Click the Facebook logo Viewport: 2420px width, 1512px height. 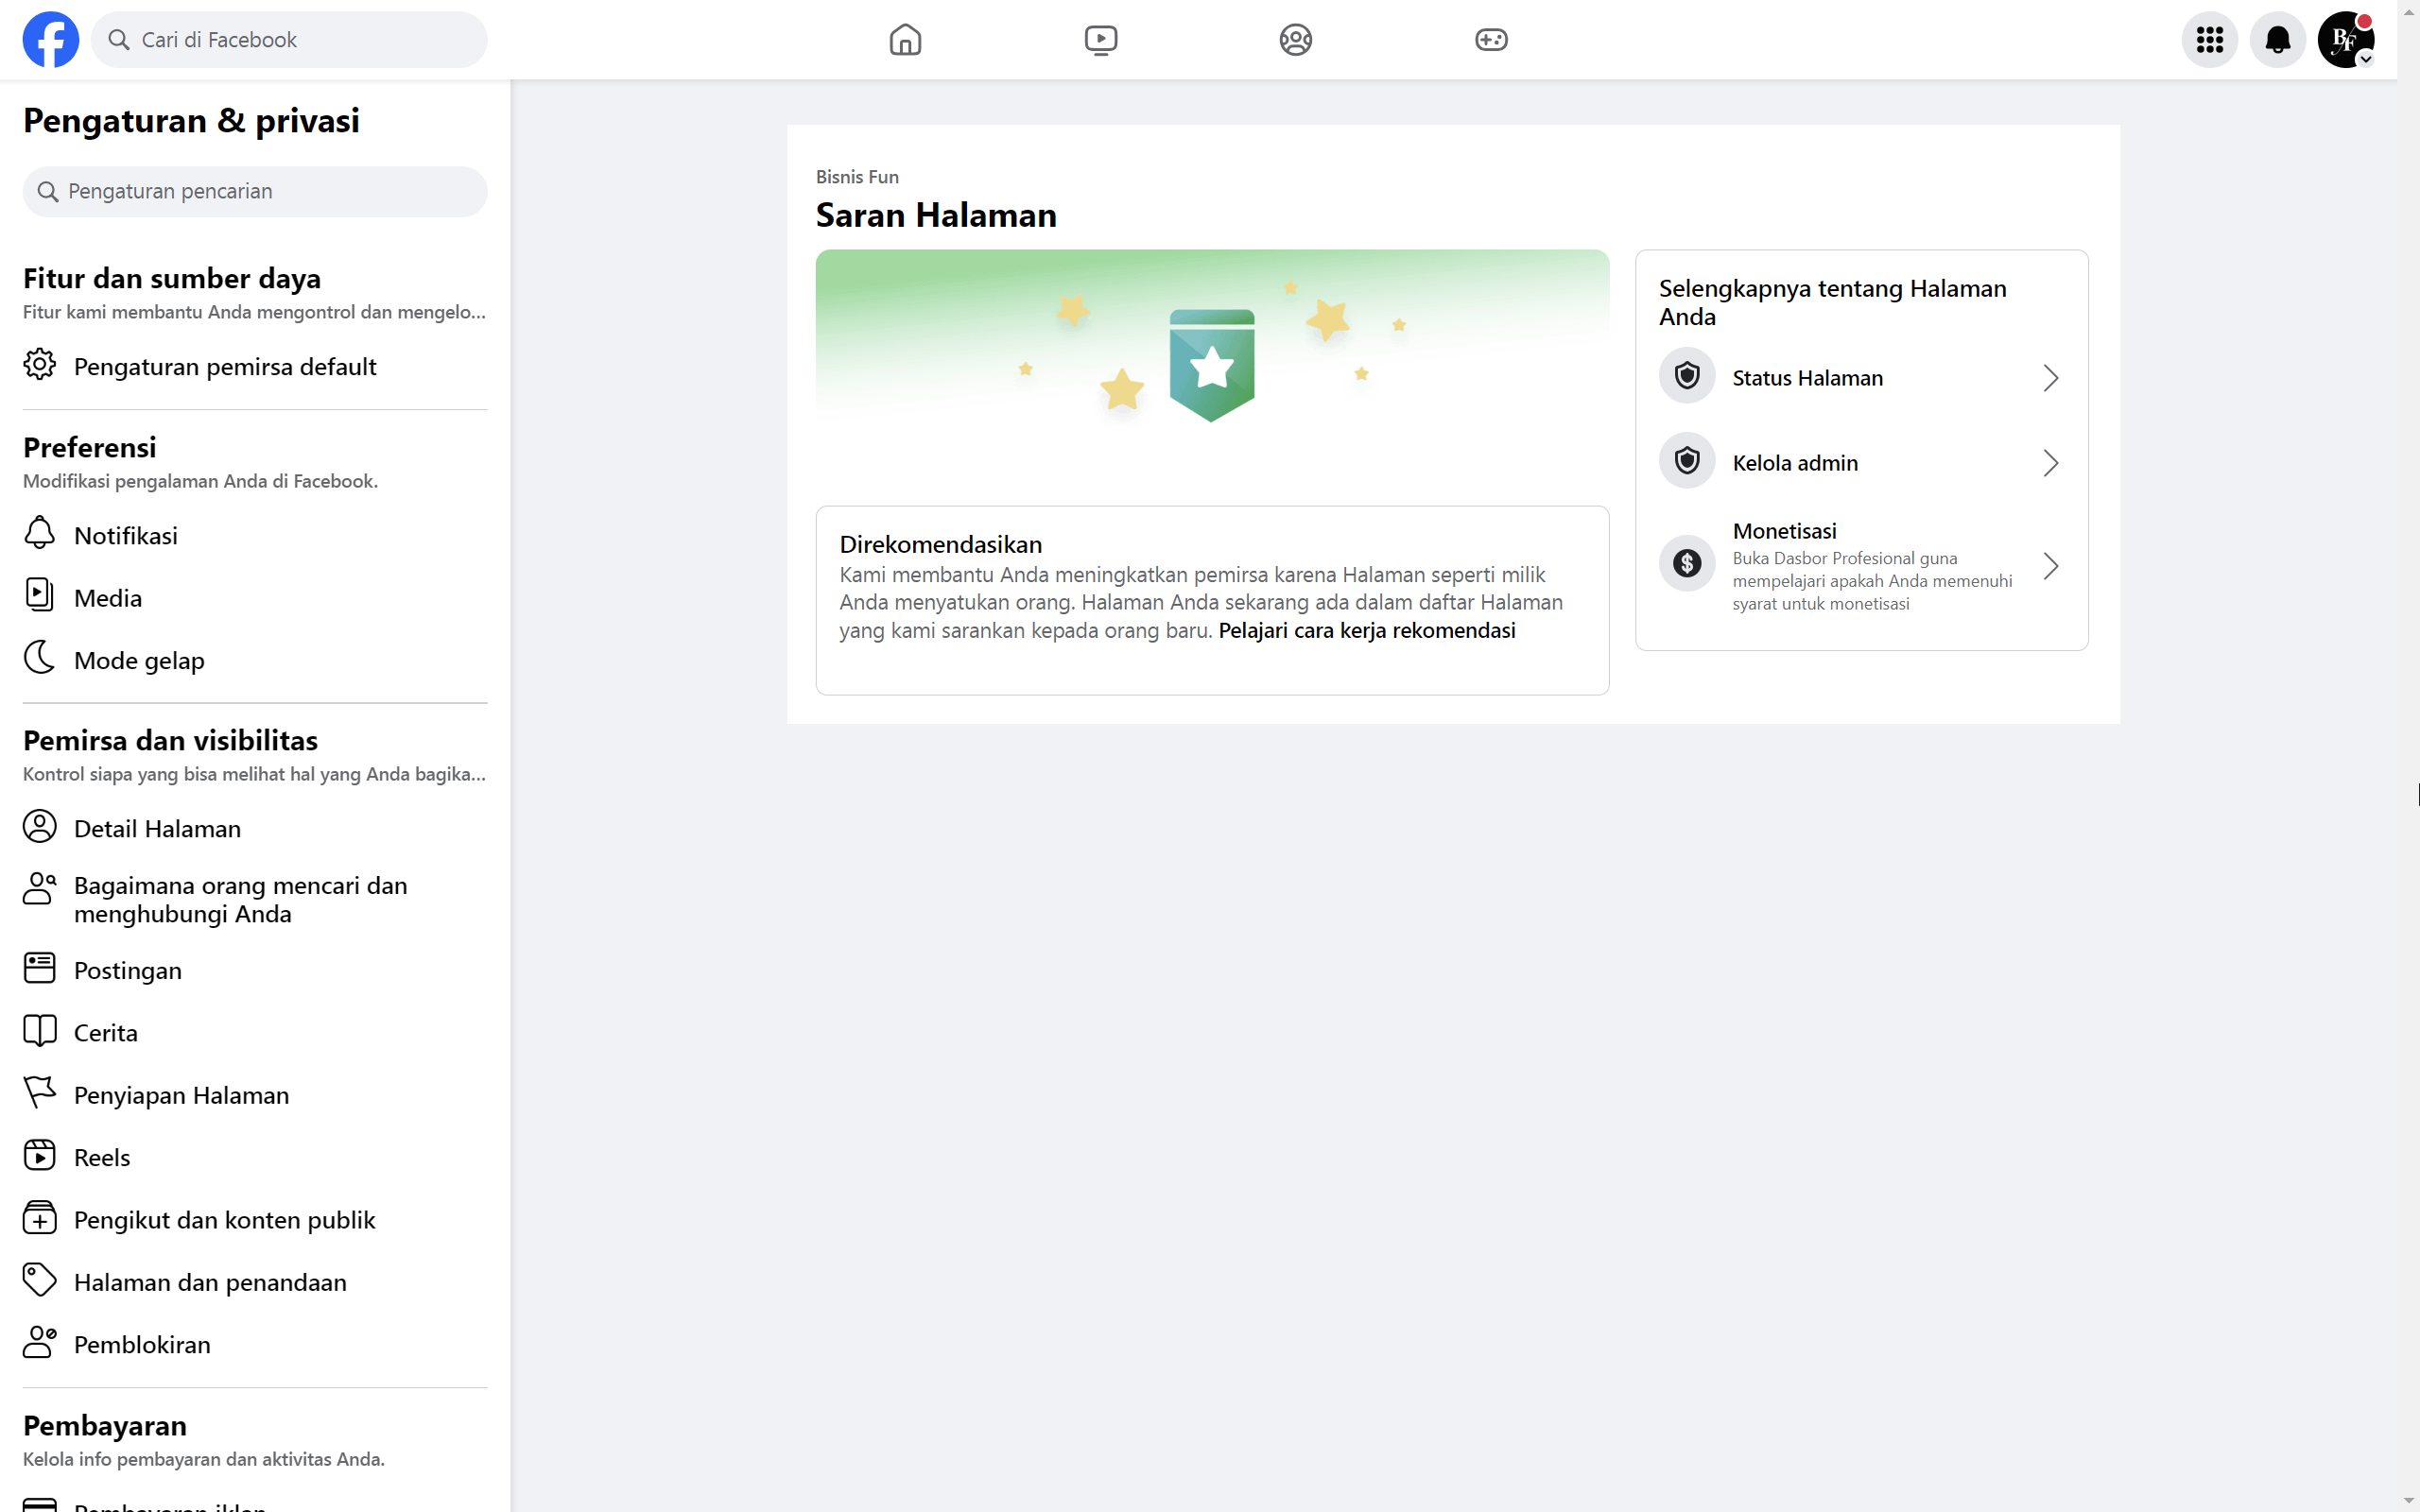[x=50, y=39]
